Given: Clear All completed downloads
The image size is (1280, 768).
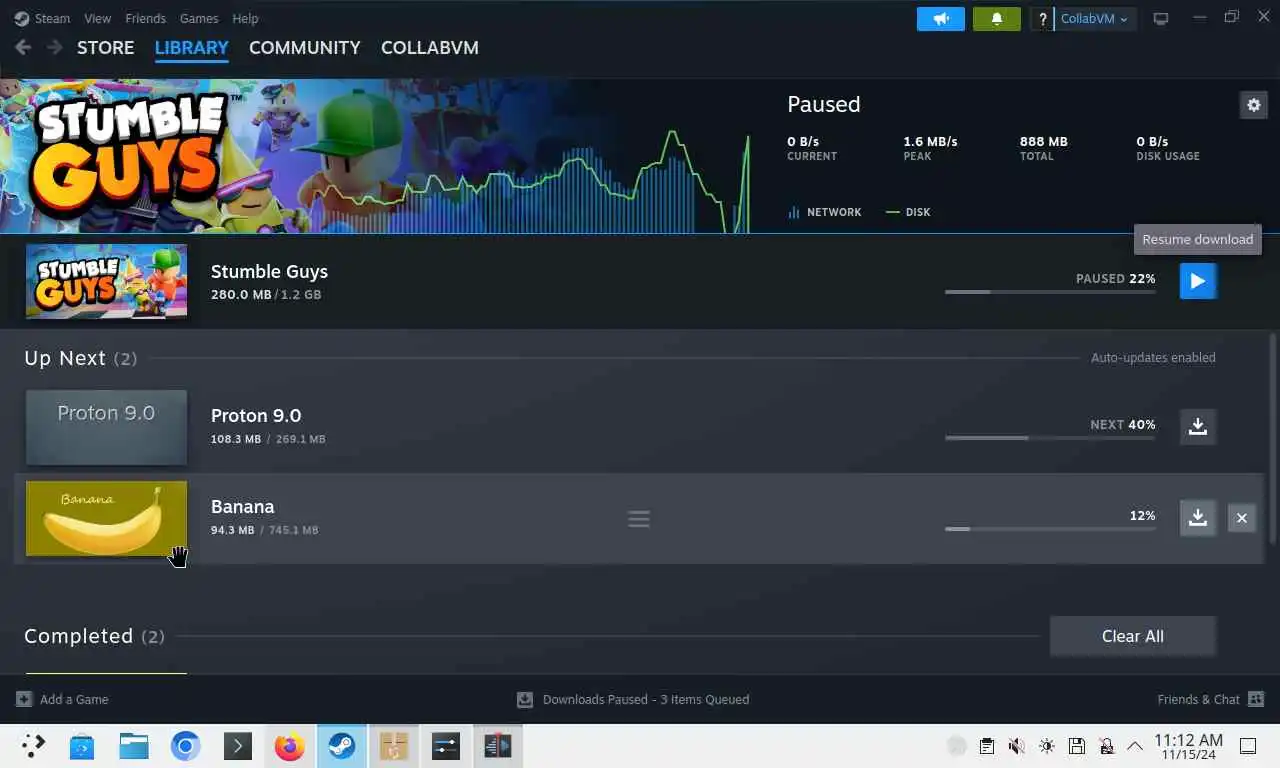Looking at the screenshot, I should point(1133,636).
